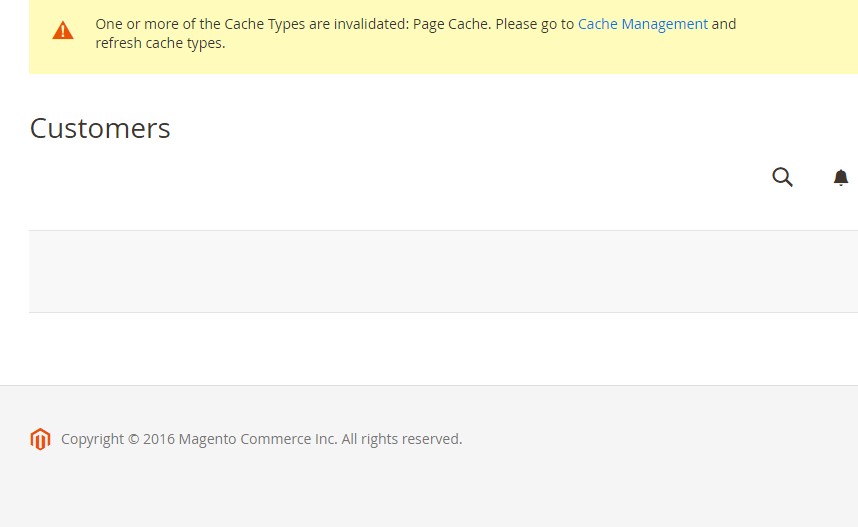Click the 'Please go to' phrase

tap(534, 25)
